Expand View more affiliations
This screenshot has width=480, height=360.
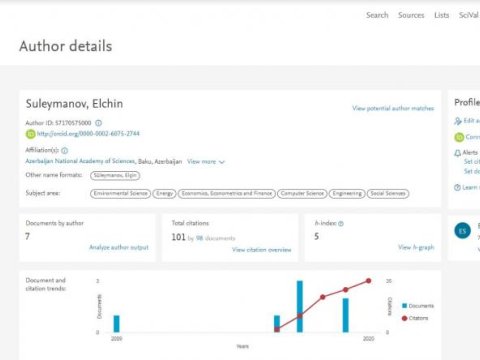coord(206,162)
